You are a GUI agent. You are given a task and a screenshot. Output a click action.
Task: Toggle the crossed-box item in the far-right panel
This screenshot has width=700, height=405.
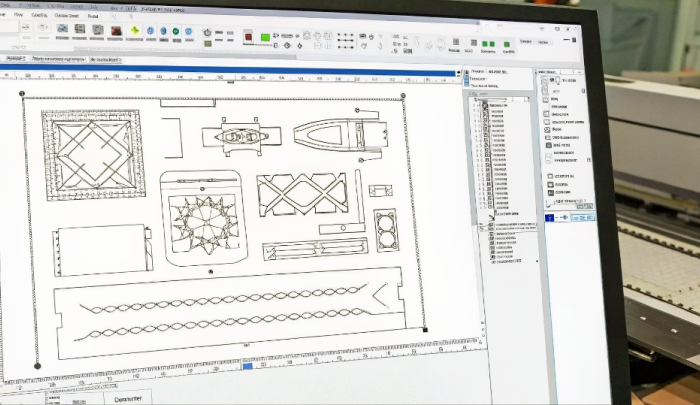(x=547, y=130)
